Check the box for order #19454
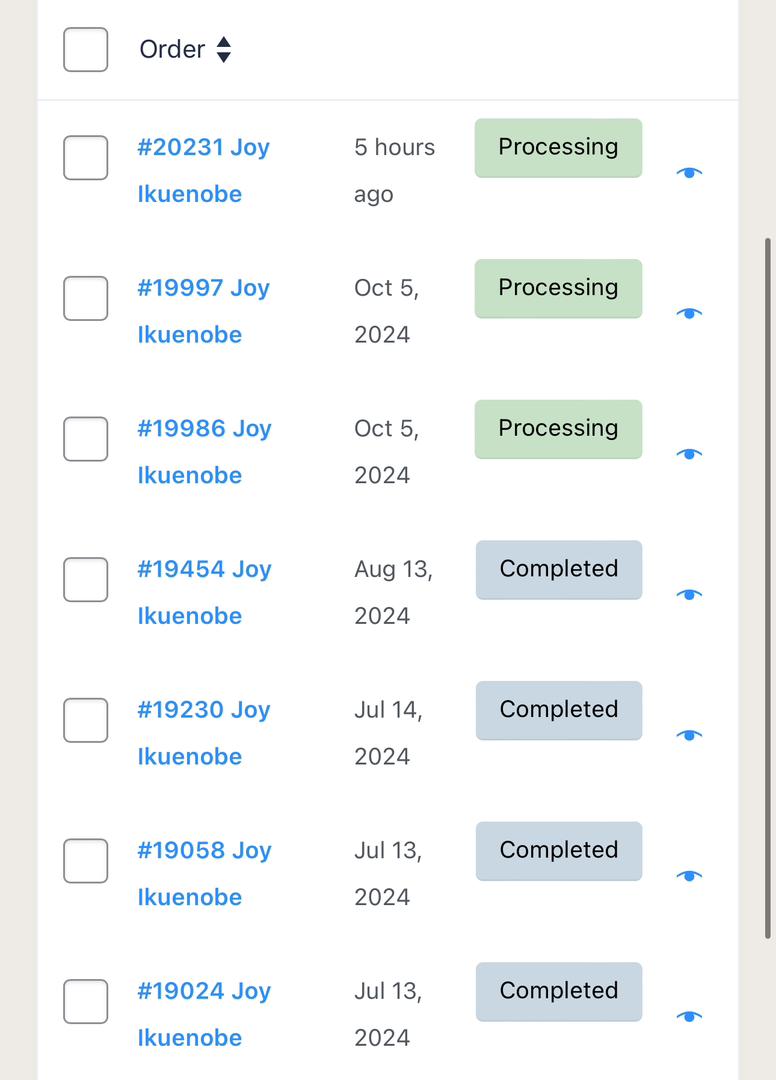 [x=86, y=580]
